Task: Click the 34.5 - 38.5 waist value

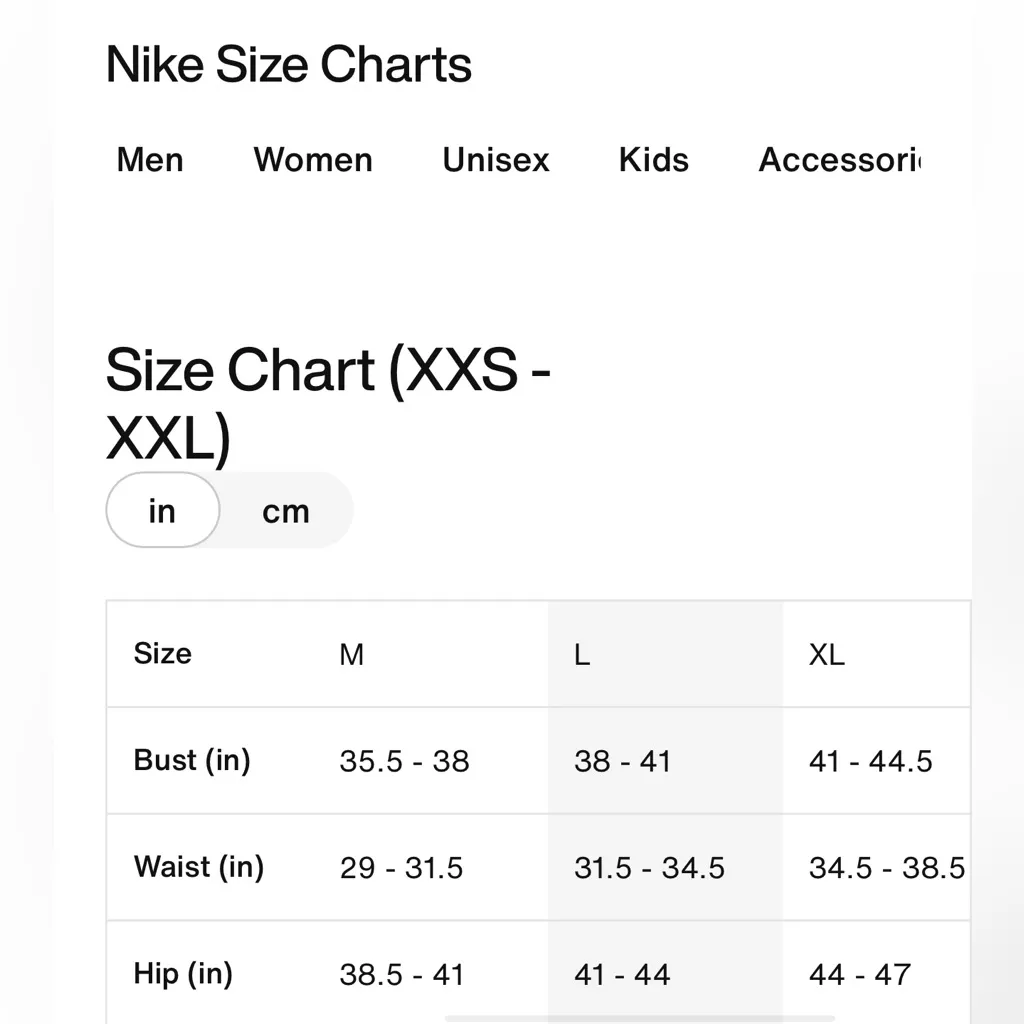Action: [887, 868]
